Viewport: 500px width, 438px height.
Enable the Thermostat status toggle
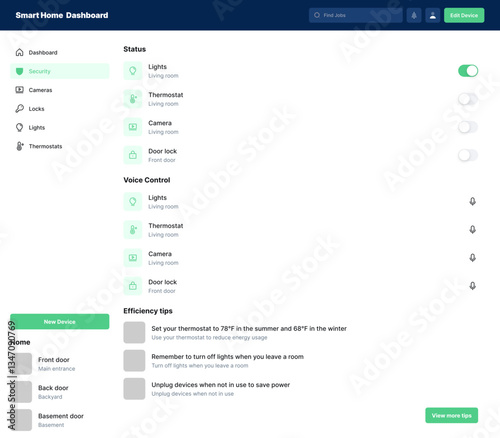pos(468,99)
